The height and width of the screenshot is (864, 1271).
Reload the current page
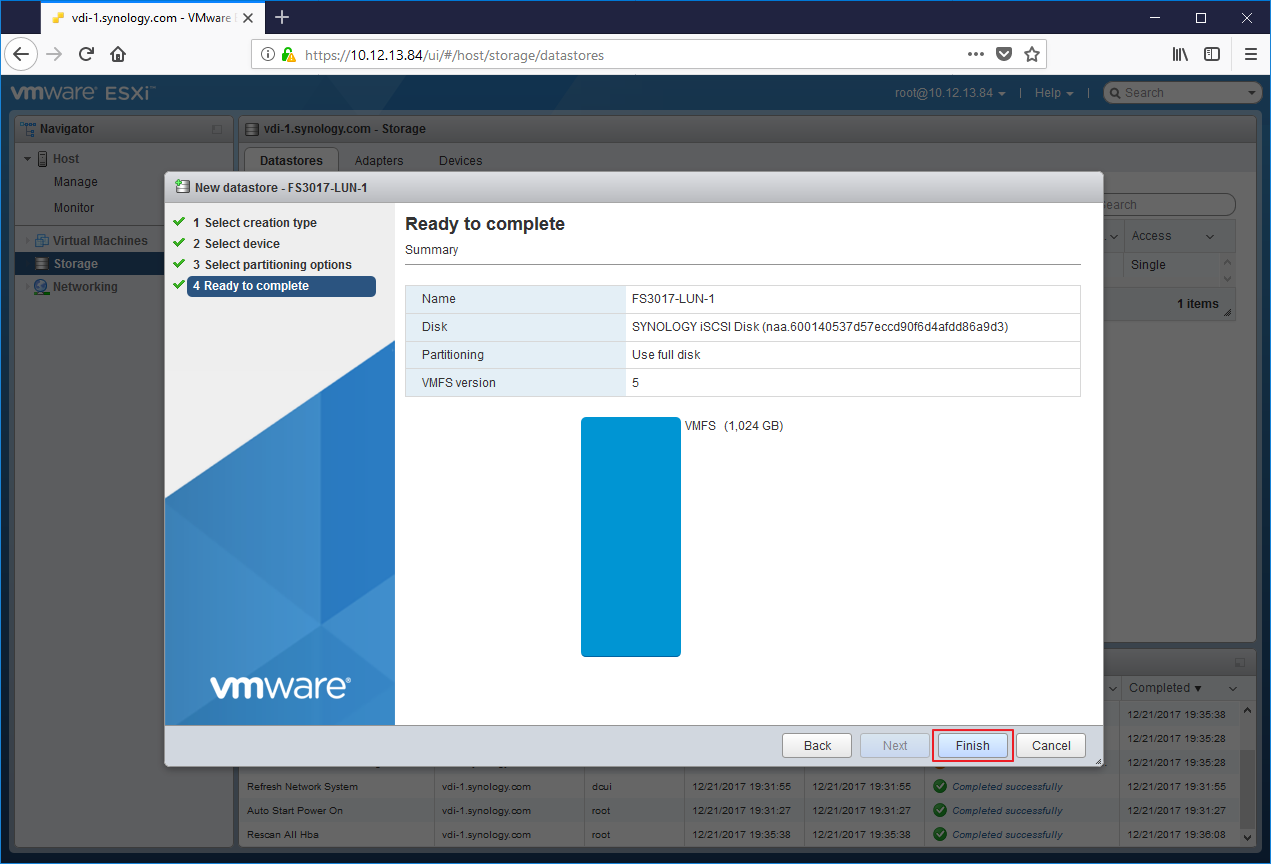(x=86, y=54)
